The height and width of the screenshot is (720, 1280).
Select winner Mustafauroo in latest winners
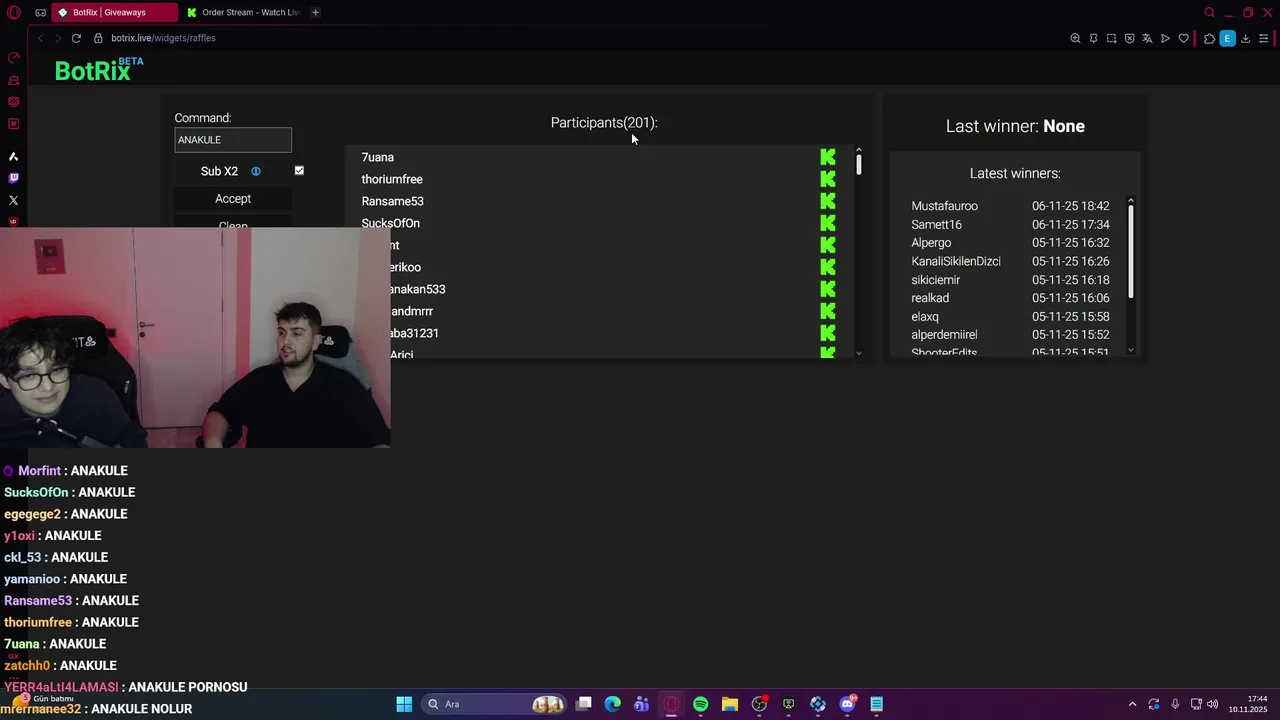(x=944, y=206)
